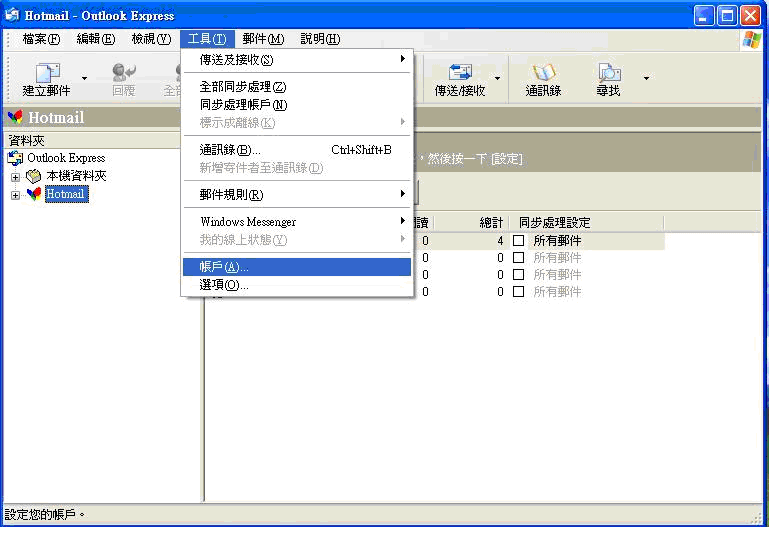Open the 檔案(F) menu
769x533 pixels.
[x=41, y=39]
